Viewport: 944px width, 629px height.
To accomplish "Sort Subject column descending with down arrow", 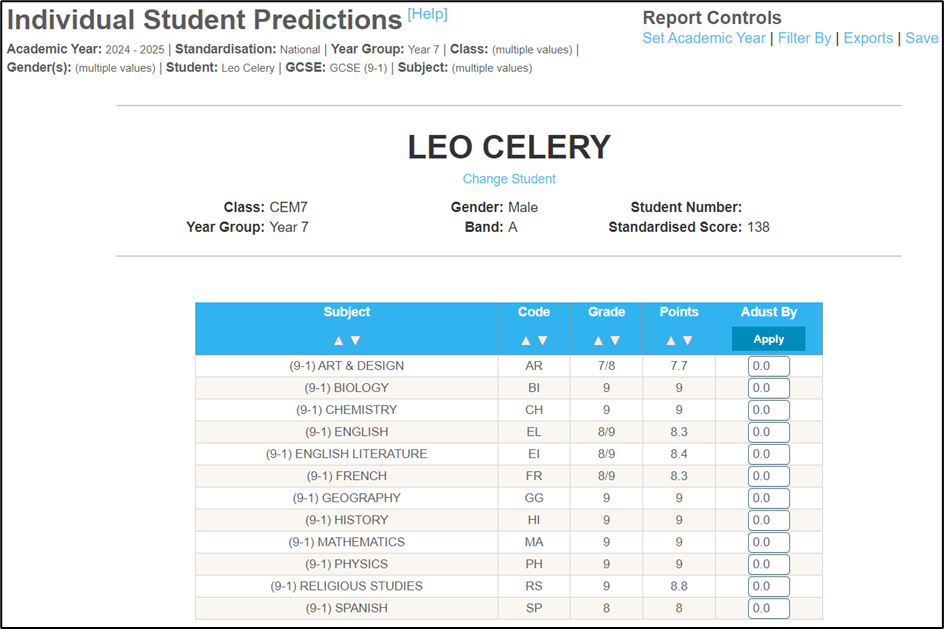I will (355, 341).
